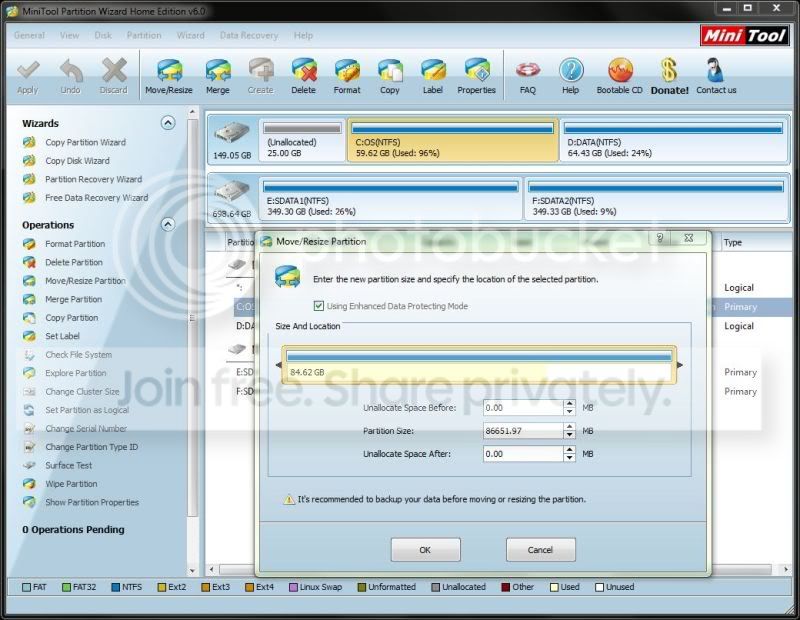Screen dimensions: 800x620
Task: Decrease Unallocate Space After with down arrow
Action: coord(569,458)
